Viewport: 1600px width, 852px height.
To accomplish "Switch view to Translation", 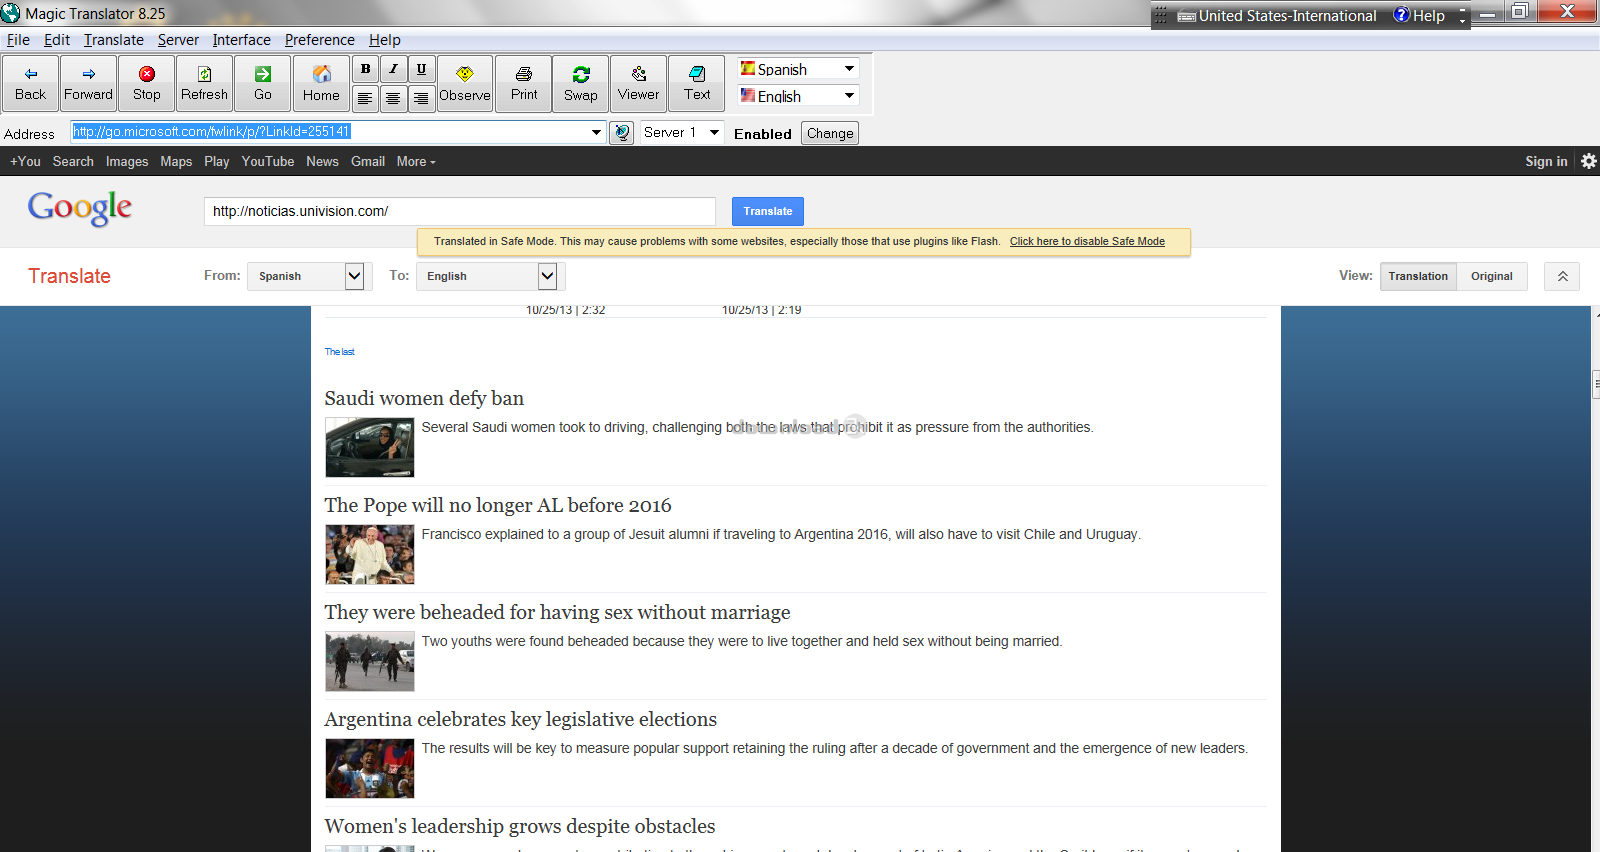I will click(x=1418, y=276).
